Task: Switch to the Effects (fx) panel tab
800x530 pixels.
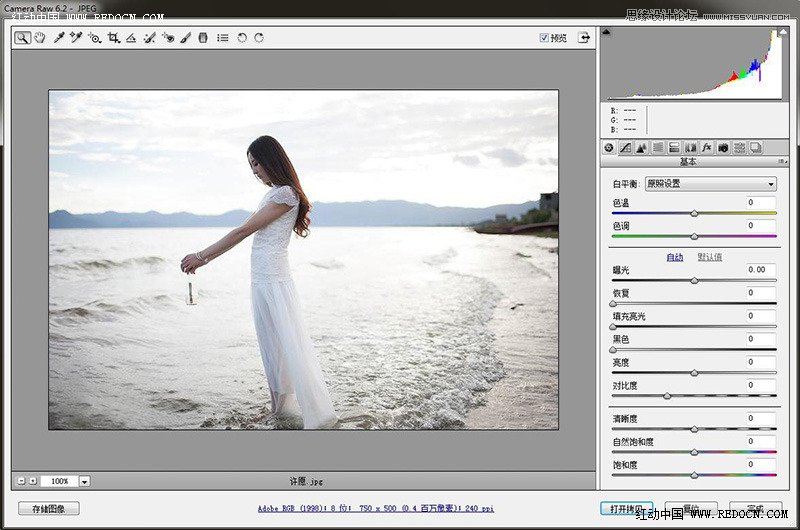Action: [706, 147]
